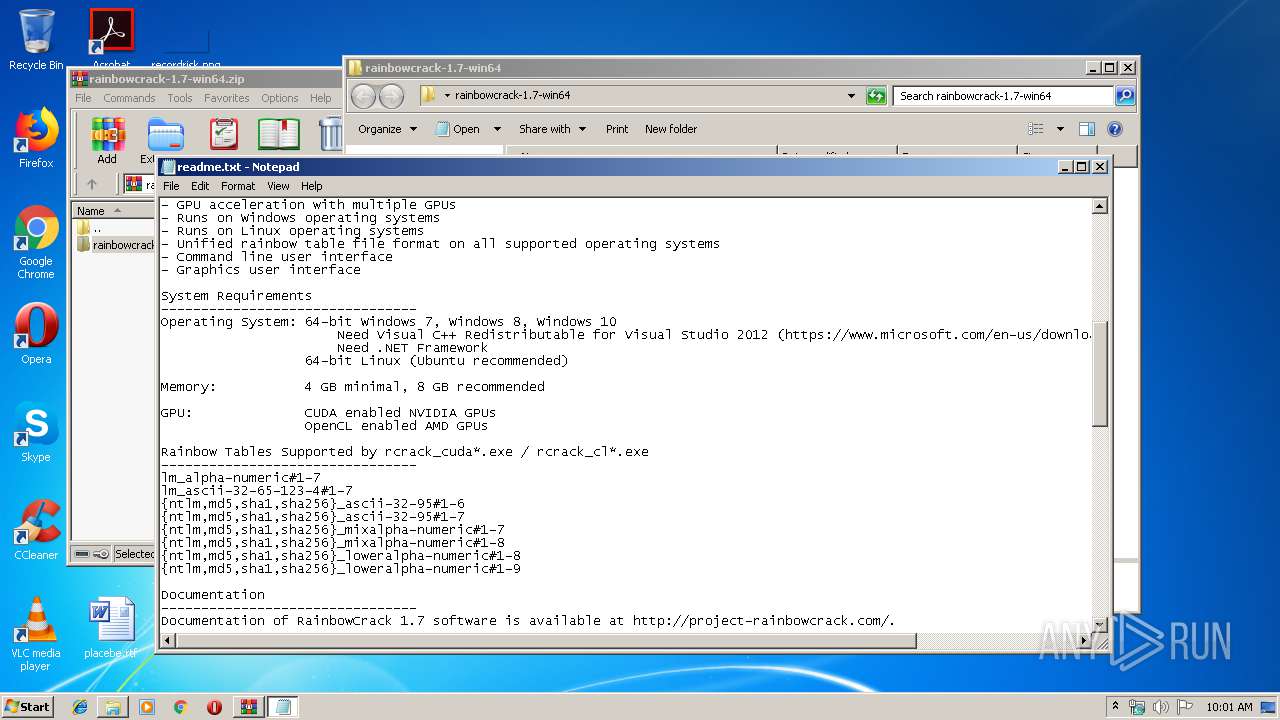Click the Add button in WinRAR toolbar

click(107, 141)
